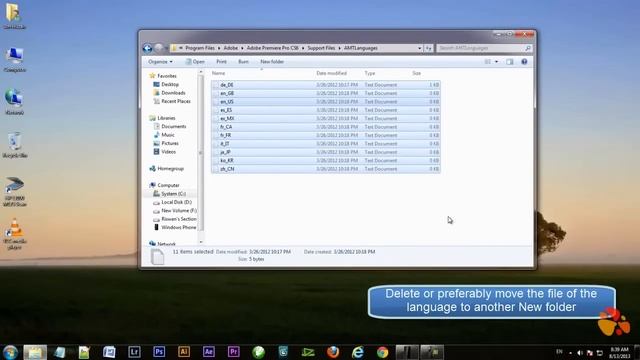
Task: Go back with the Explorer back arrow
Action: (x=147, y=48)
